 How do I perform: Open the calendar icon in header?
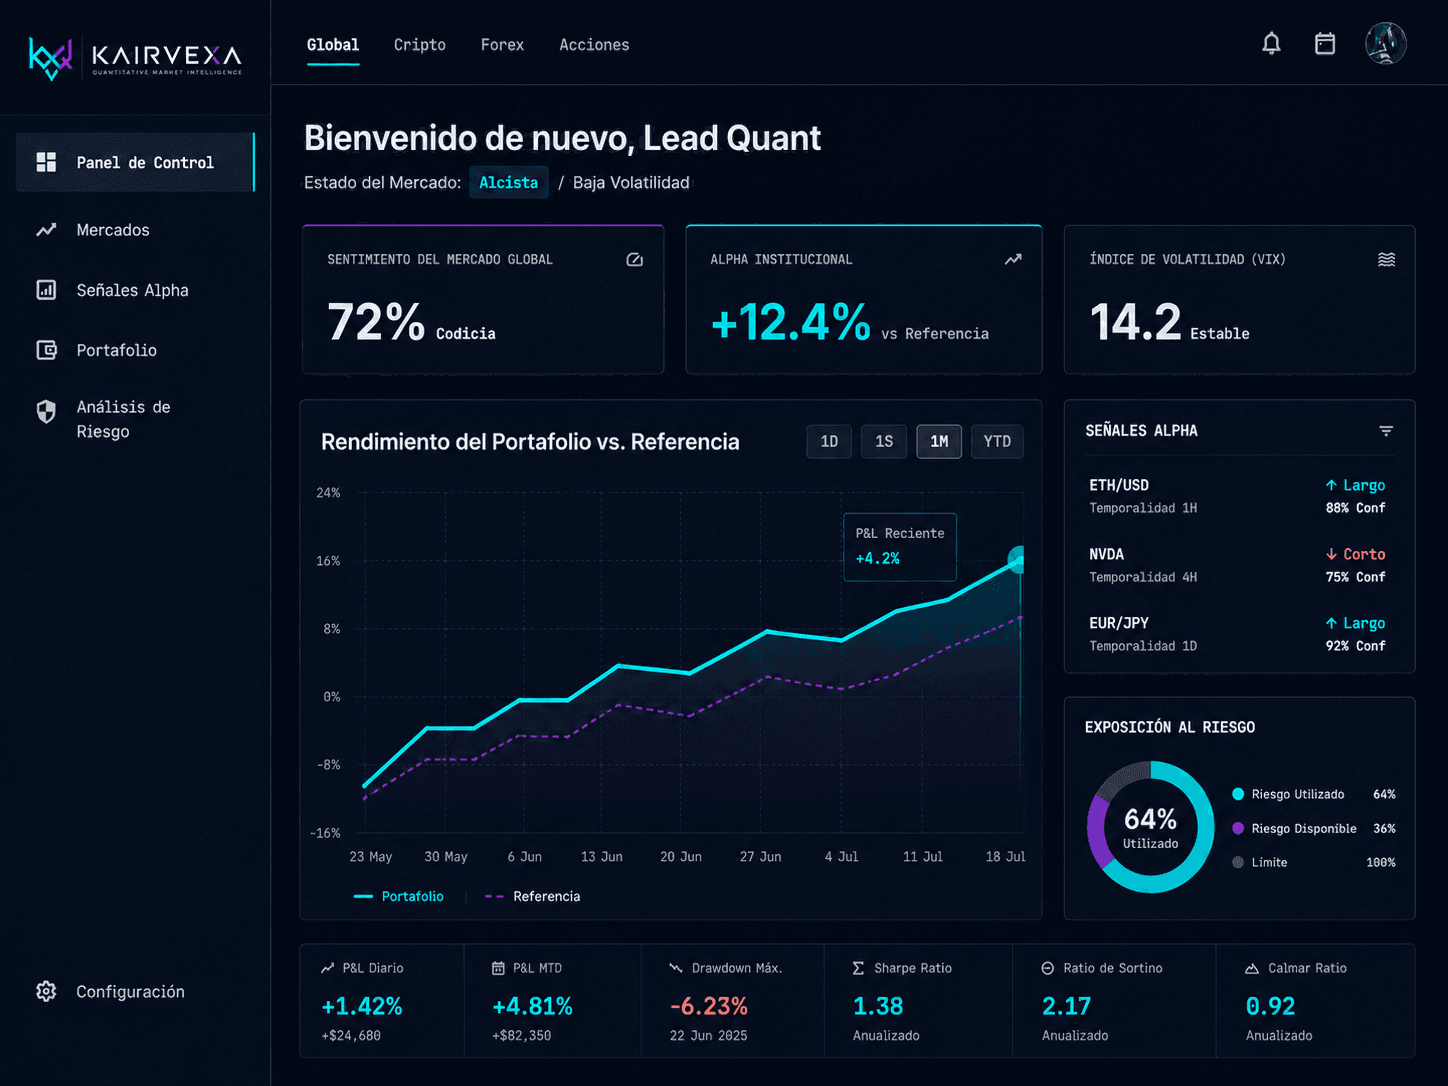[x=1325, y=44]
